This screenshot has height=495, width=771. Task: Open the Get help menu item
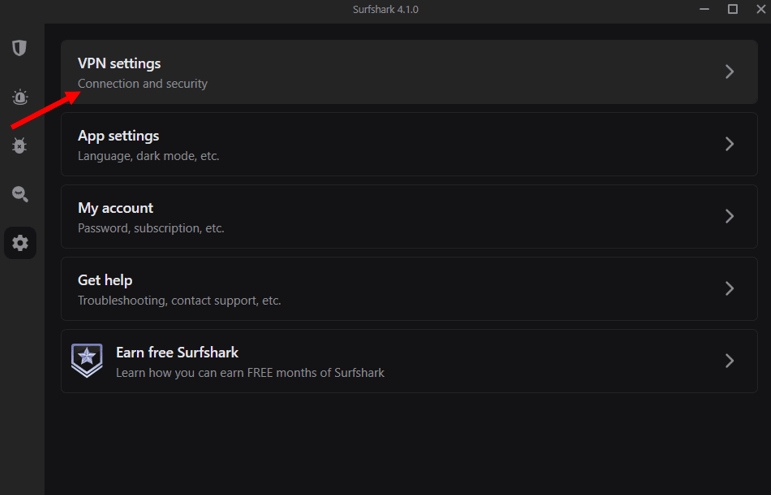pyautogui.click(x=105, y=280)
